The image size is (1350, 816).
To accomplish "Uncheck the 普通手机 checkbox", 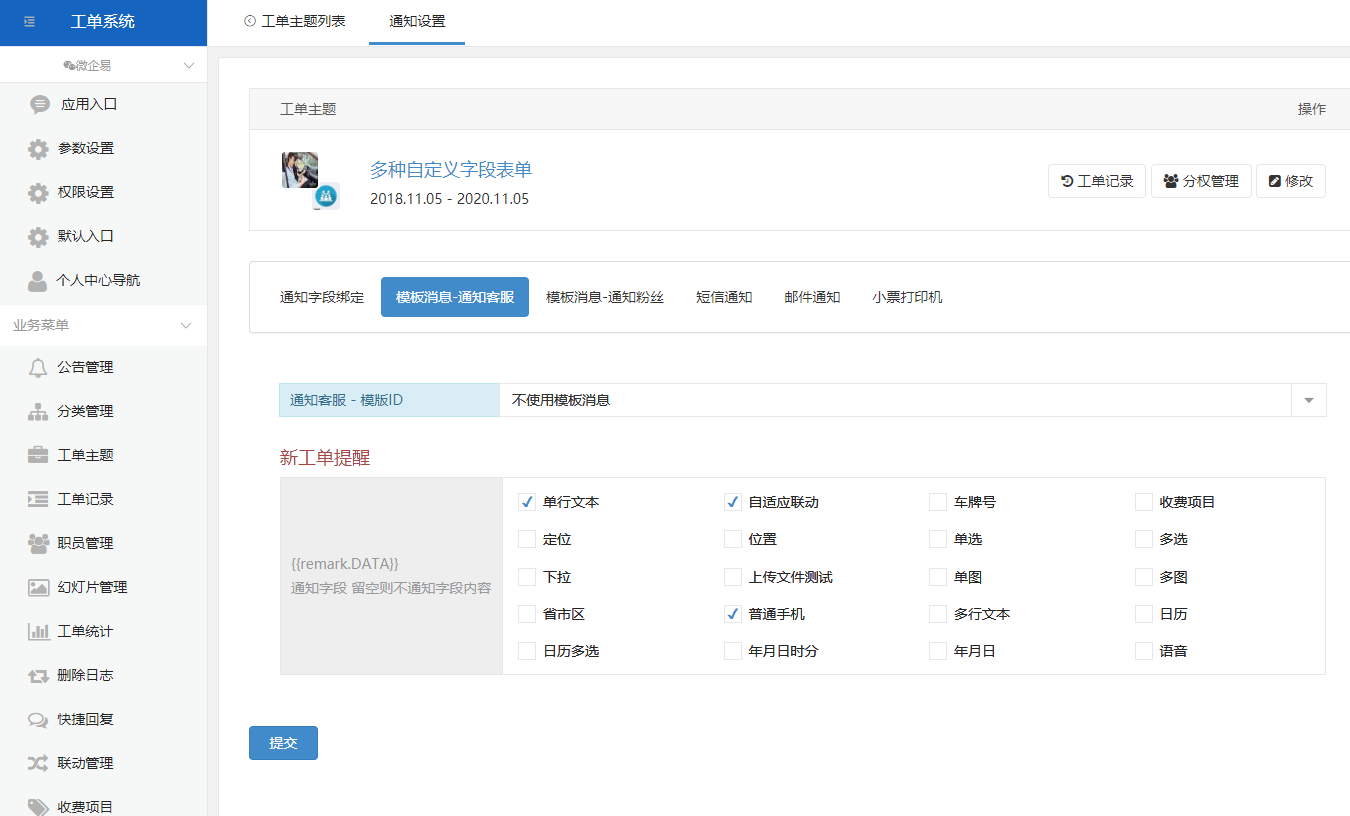I will [x=733, y=614].
